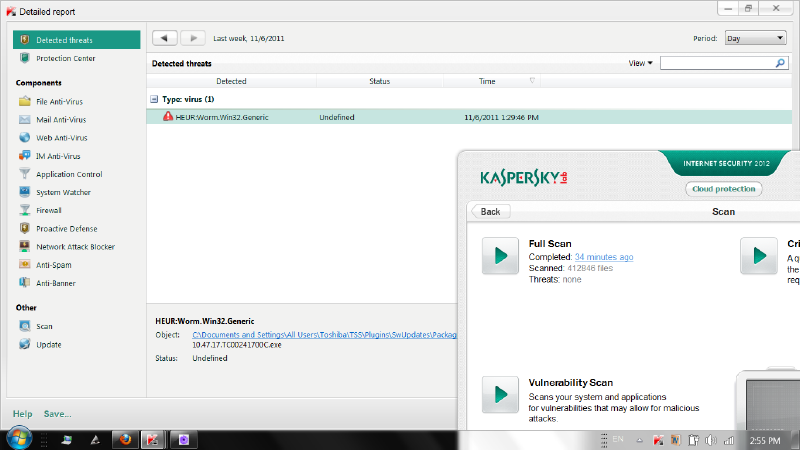Click the volume icon in system tray

[711, 440]
